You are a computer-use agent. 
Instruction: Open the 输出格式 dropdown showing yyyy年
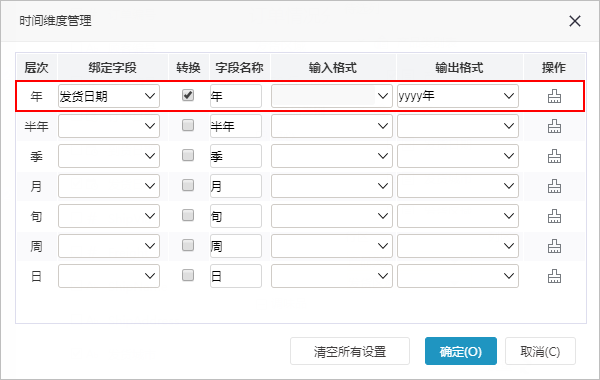458,96
